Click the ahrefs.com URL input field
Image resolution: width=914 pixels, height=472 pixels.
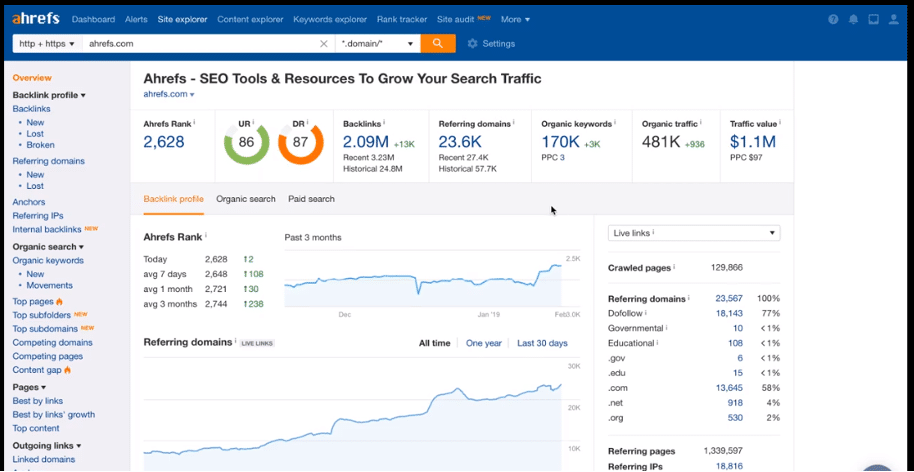[x=200, y=44]
